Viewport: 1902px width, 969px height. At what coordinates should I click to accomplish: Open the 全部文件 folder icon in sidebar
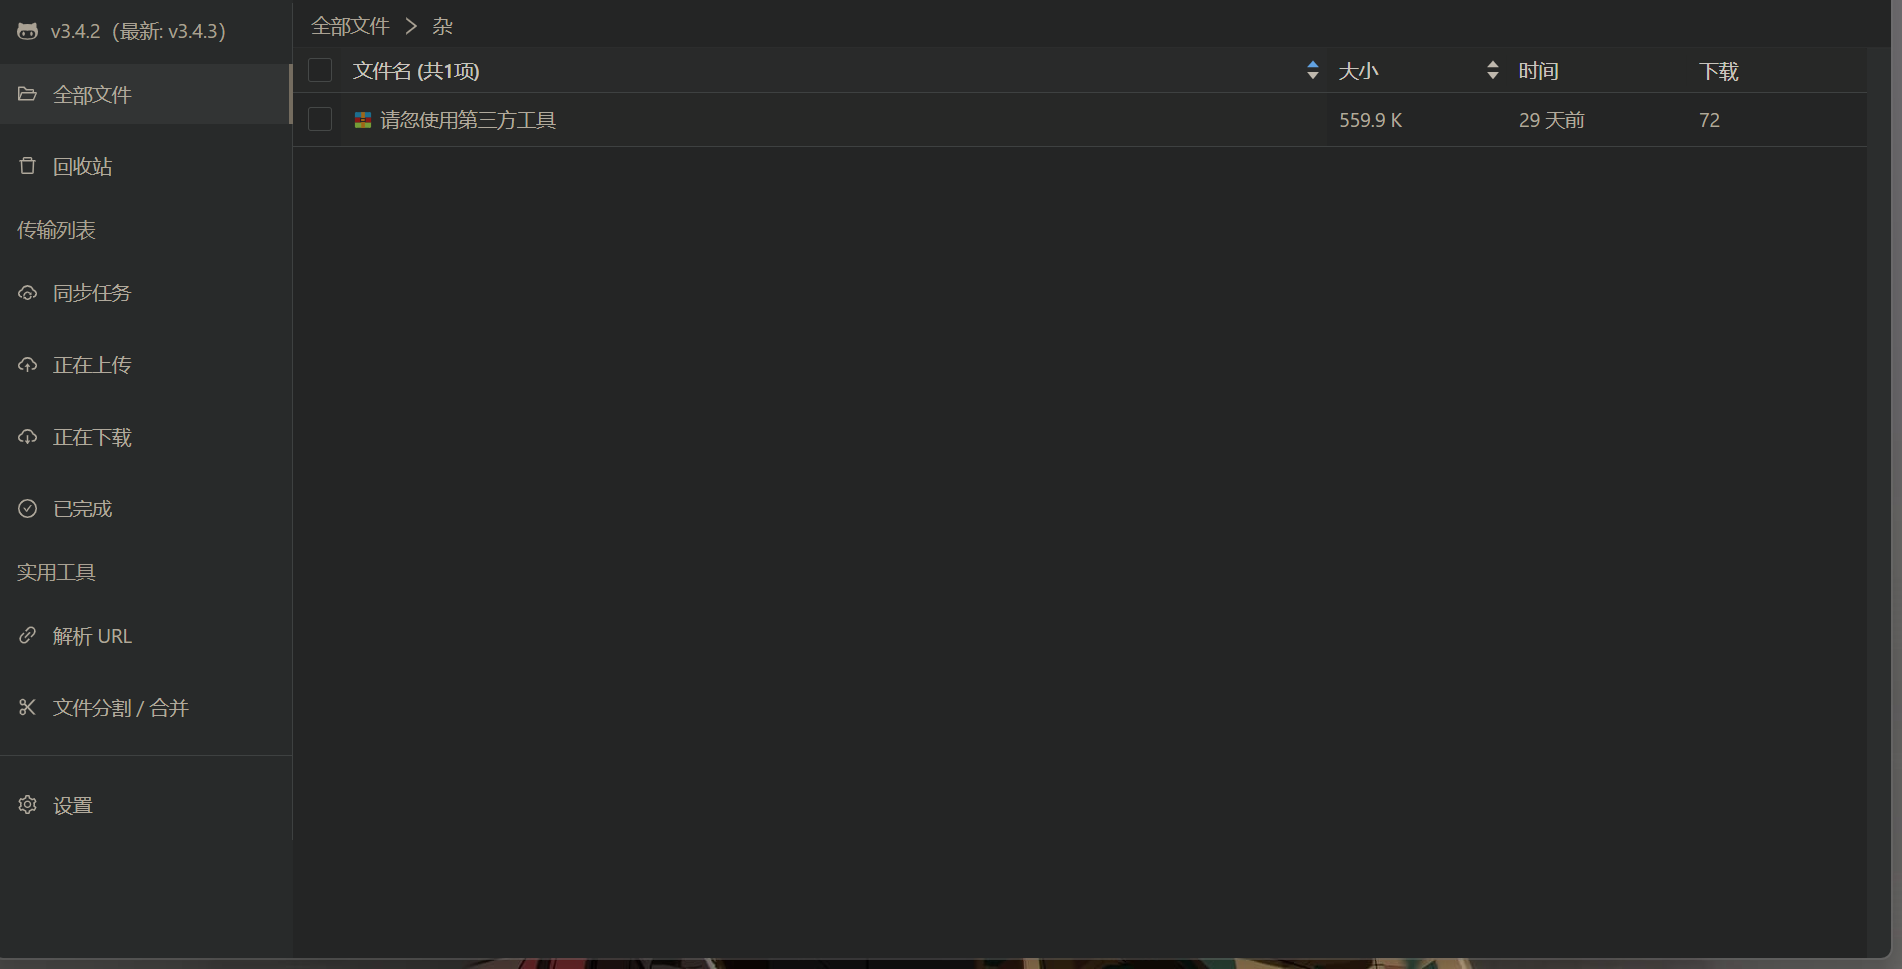[28, 94]
